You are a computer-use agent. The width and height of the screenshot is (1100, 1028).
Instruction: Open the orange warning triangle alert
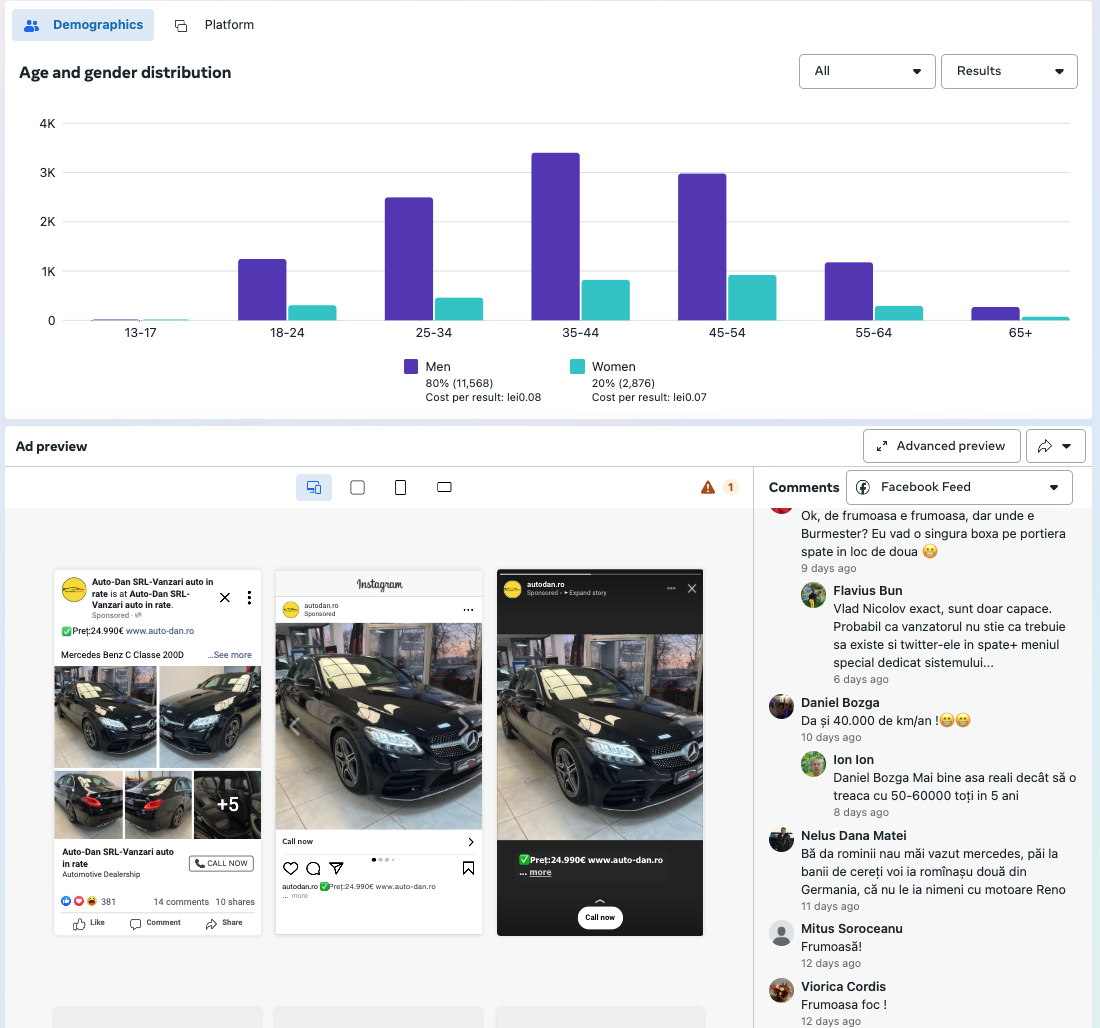click(x=708, y=488)
